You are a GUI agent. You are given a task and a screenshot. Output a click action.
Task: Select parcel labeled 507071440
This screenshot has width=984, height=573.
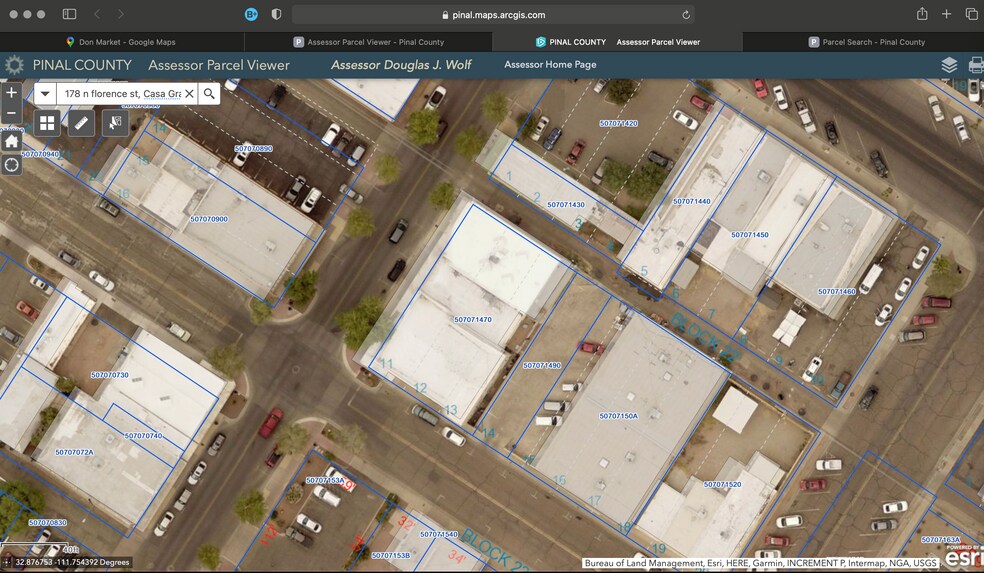[692, 201]
